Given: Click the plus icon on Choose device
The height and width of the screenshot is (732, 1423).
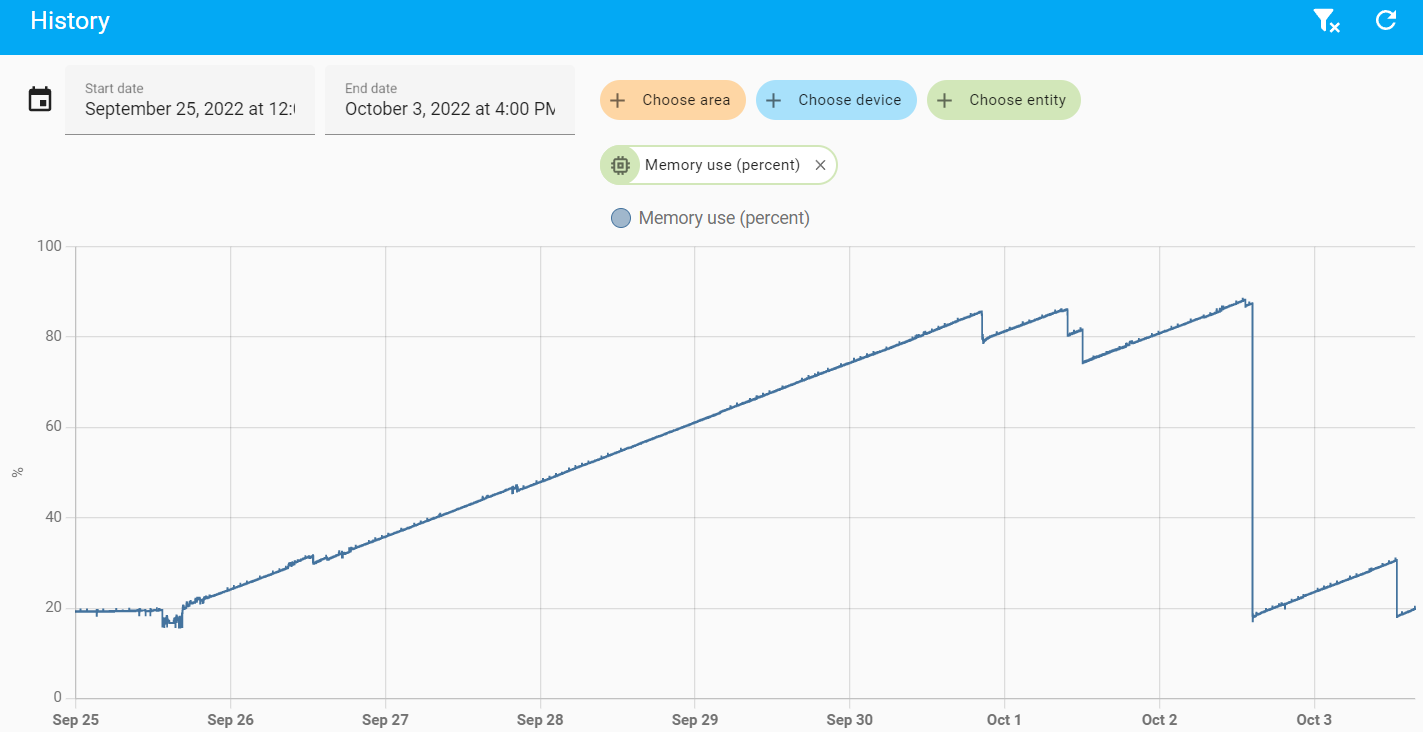Looking at the screenshot, I should pos(772,99).
